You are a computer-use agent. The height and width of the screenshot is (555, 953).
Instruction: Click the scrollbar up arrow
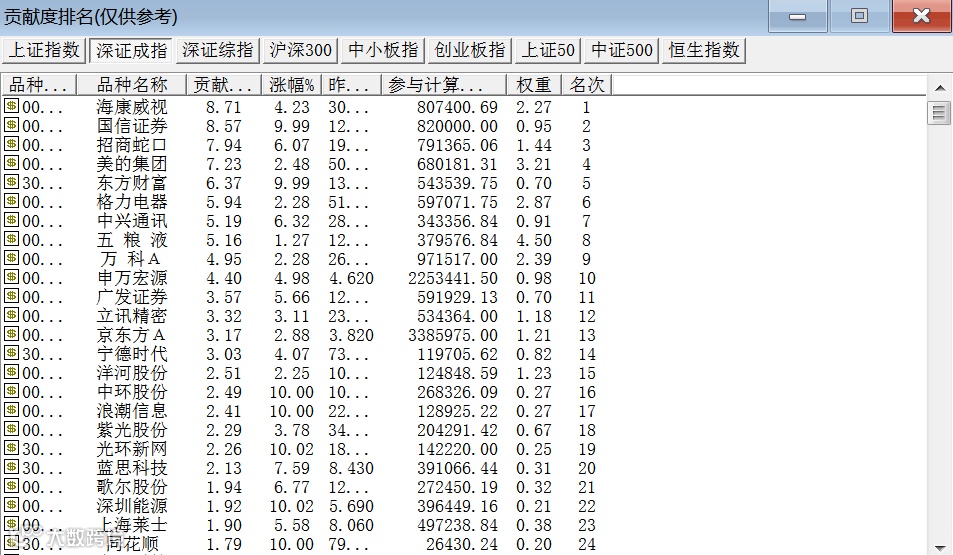pyautogui.click(x=940, y=88)
